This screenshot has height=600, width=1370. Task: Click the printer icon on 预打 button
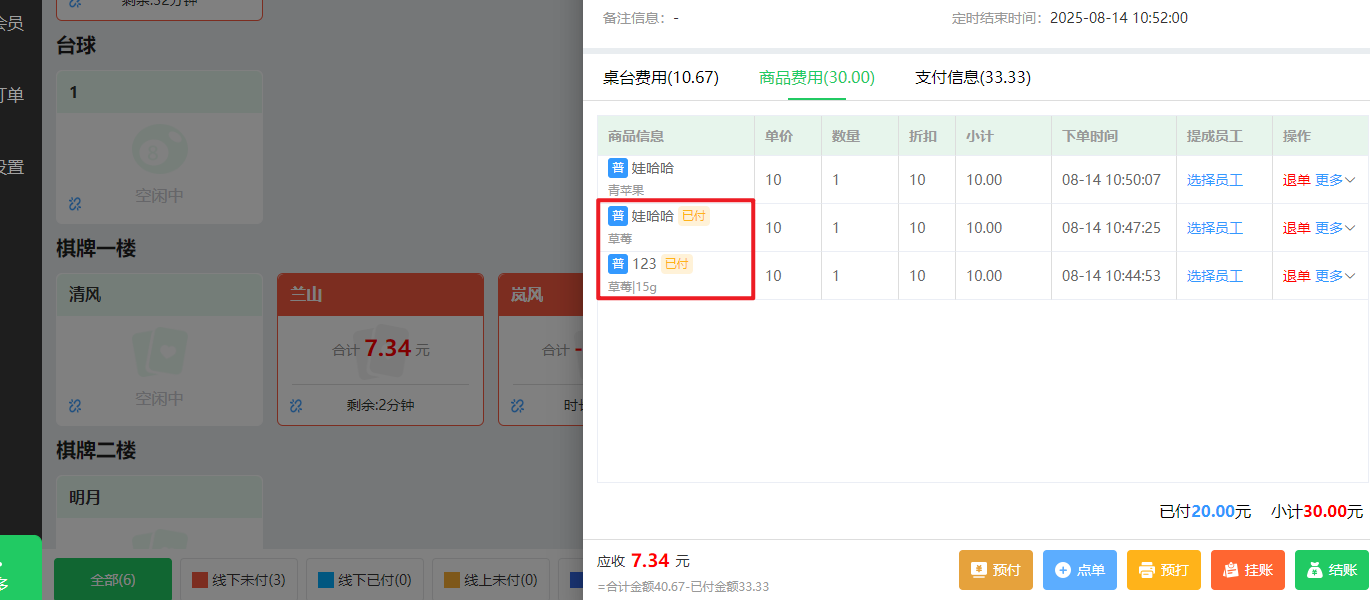(x=1146, y=569)
